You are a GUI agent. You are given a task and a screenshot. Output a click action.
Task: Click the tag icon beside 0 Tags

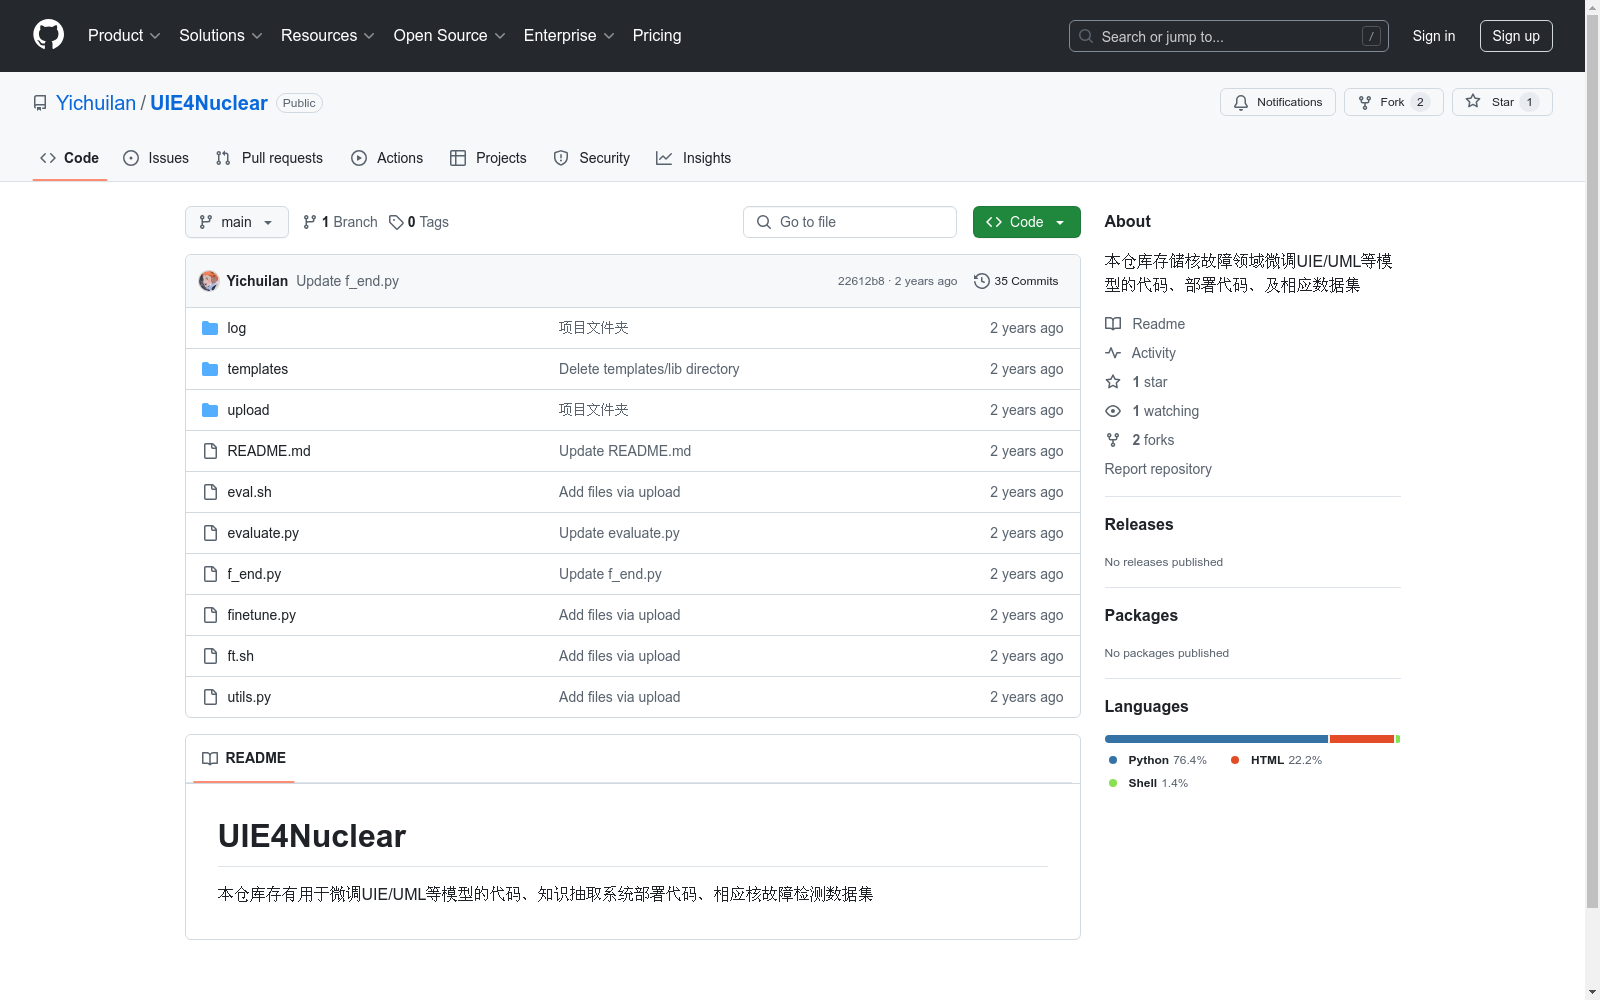pos(396,222)
